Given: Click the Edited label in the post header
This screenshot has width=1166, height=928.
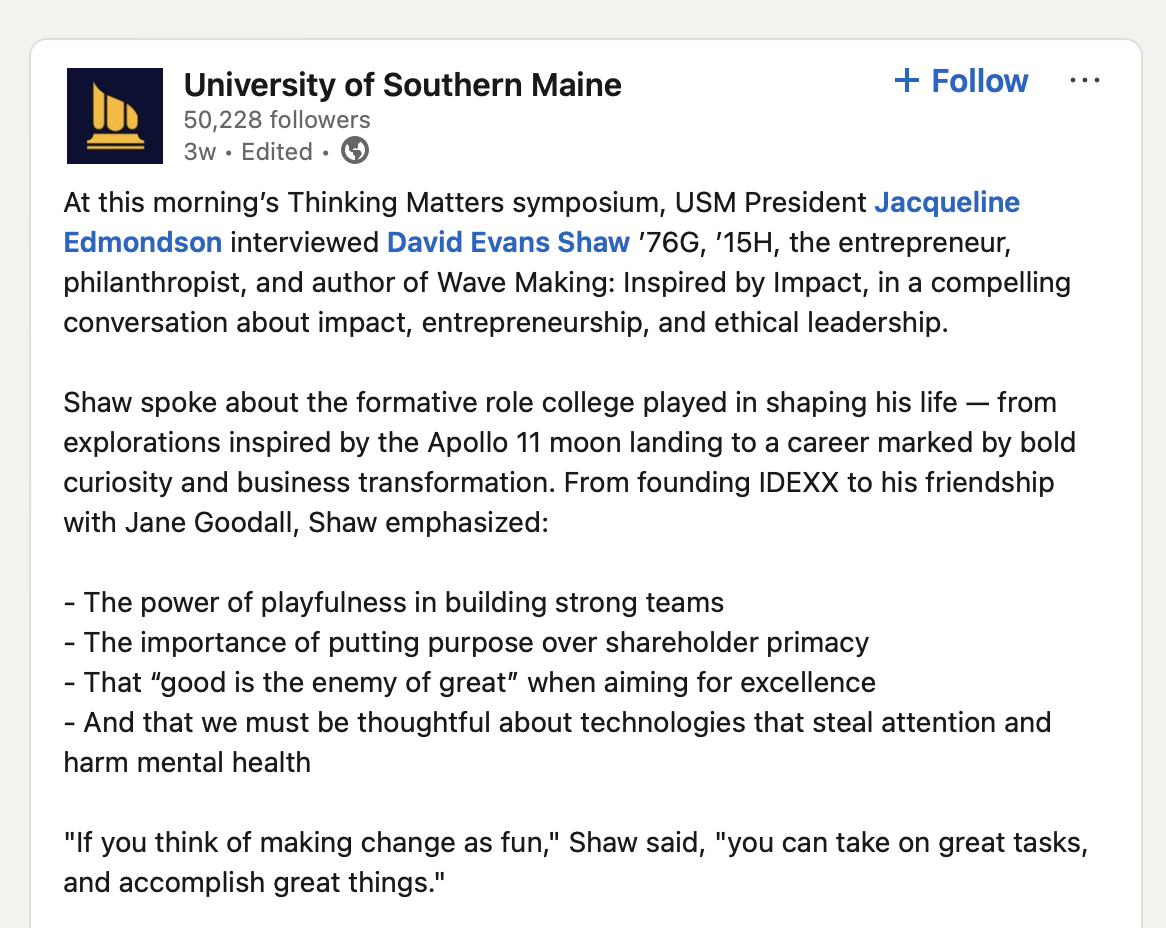Looking at the screenshot, I should click(x=277, y=152).
